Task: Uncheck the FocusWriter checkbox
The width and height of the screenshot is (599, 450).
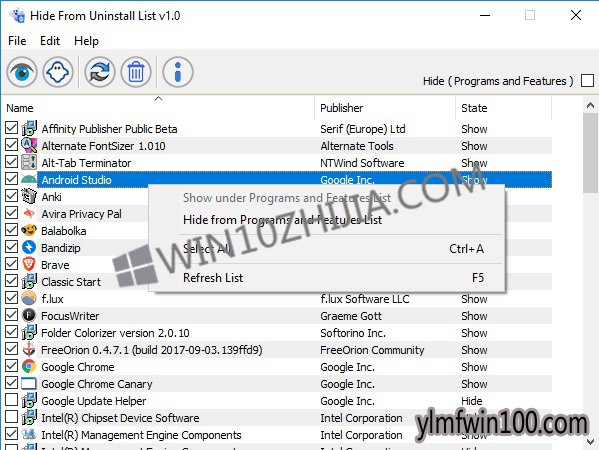Action: coord(11,315)
